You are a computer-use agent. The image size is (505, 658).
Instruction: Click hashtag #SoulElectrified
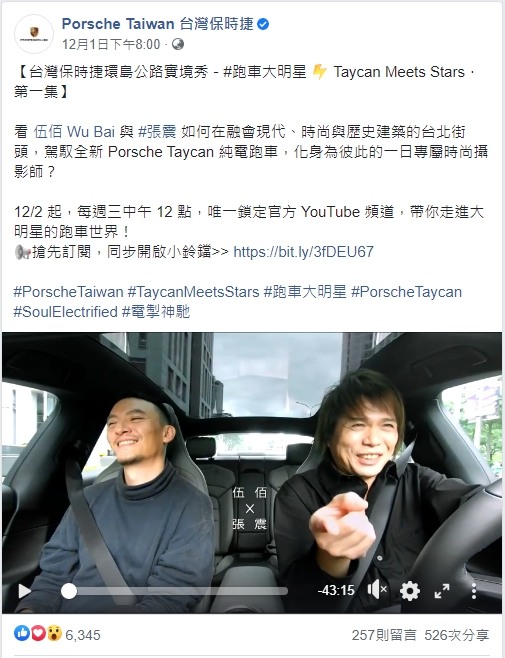click(x=65, y=312)
